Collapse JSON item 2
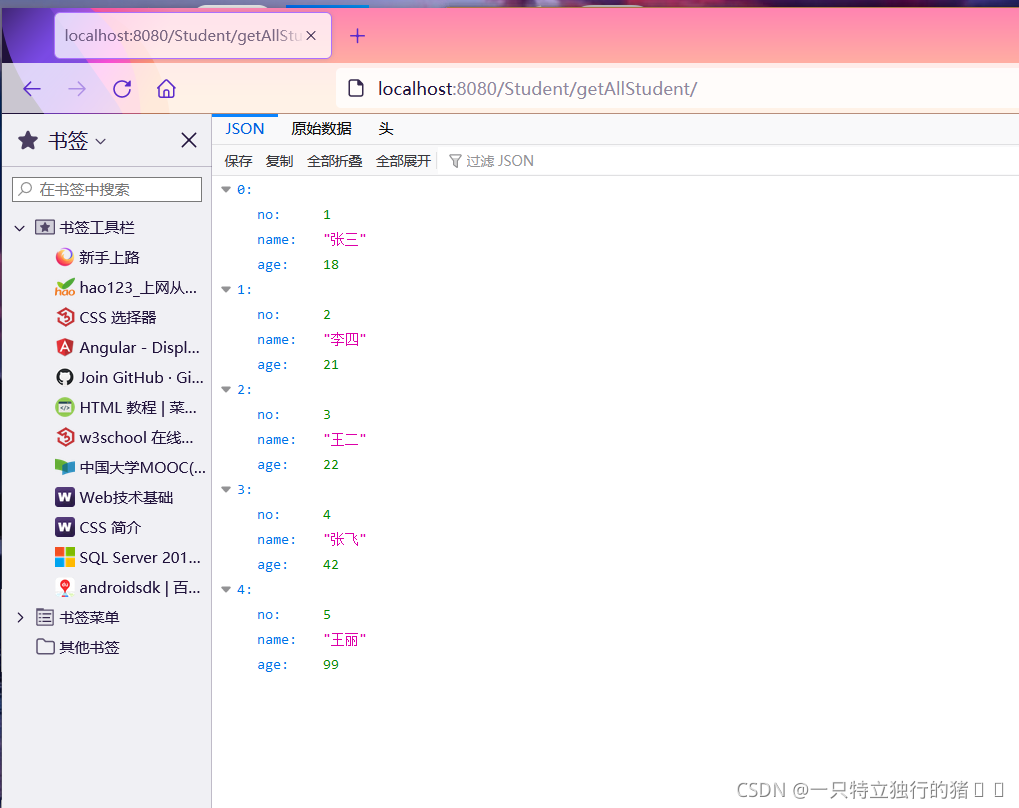 (226, 389)
